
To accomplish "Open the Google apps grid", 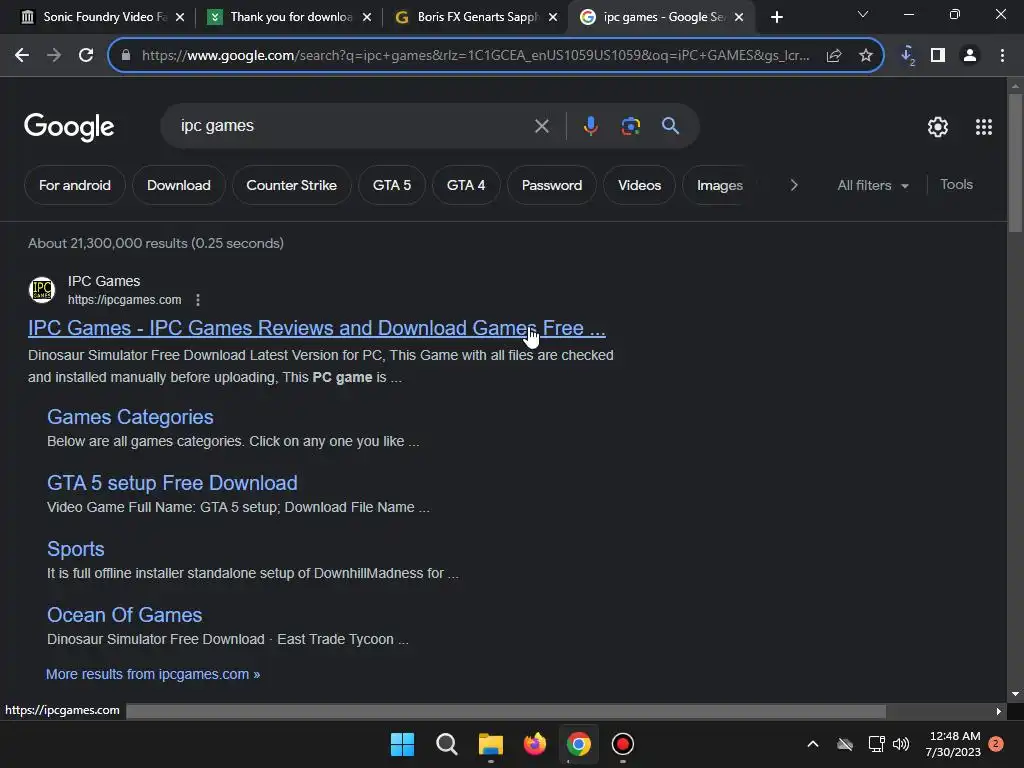I will [984, 127].
